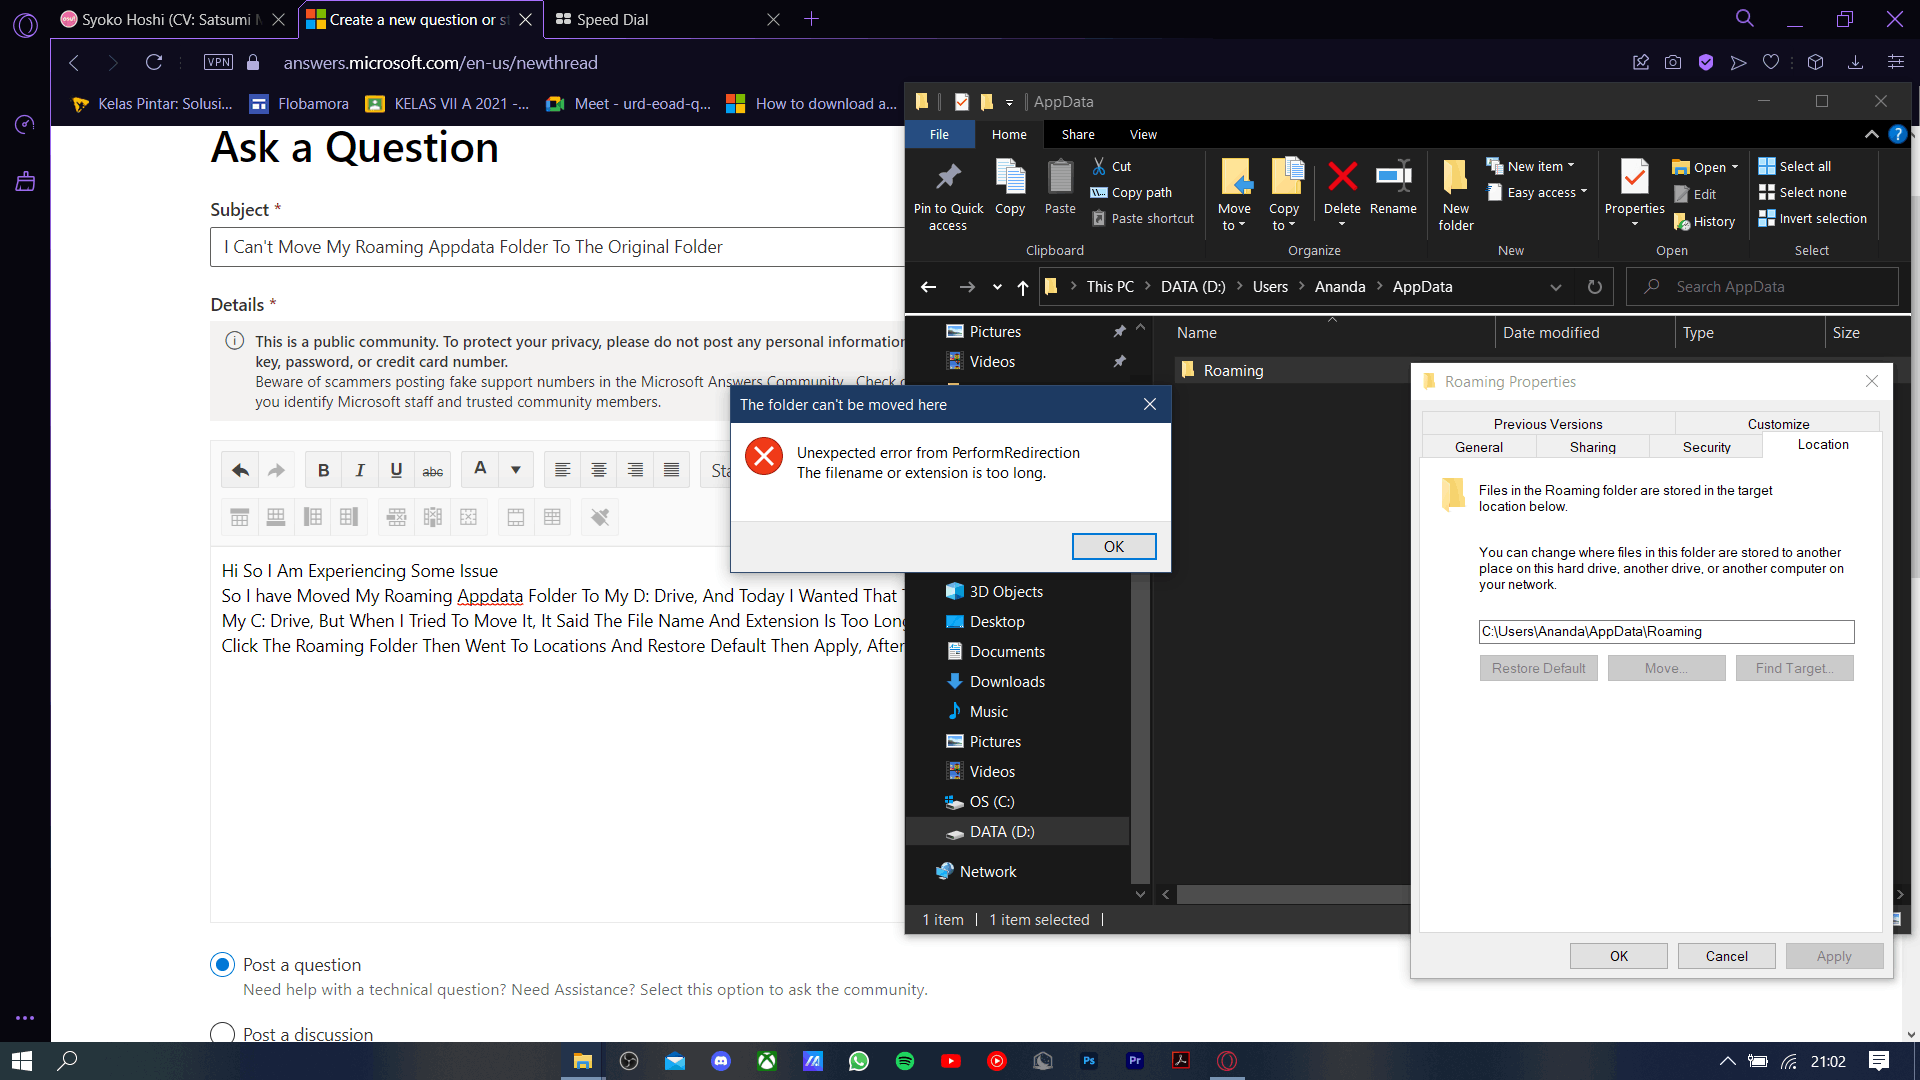Click the Delete icon in ribbon
Viewport: 1920px width, 1080px height.
pyautogui.click(x=1342, y=179)
